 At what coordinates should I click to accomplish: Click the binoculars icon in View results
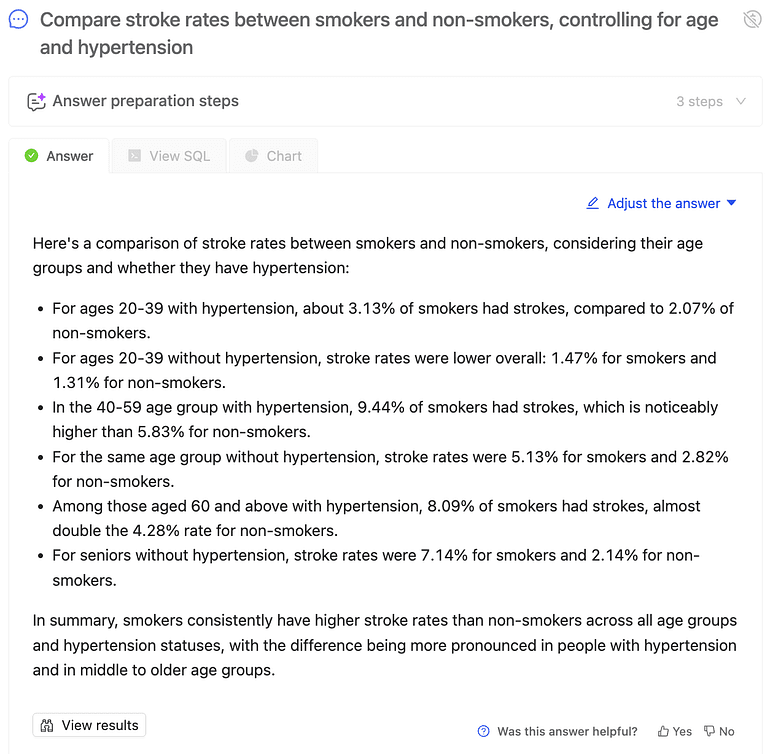47,725
